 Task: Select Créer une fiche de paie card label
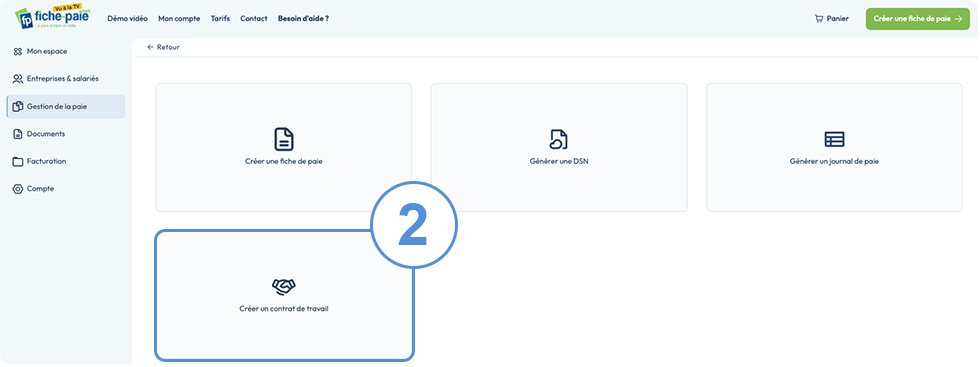[x=284, y=161]
